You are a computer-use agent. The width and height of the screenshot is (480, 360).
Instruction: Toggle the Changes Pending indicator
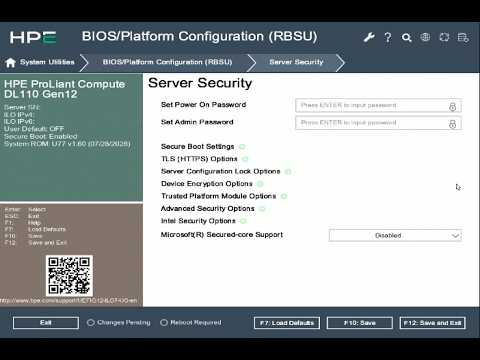click(x=90, y=323)
